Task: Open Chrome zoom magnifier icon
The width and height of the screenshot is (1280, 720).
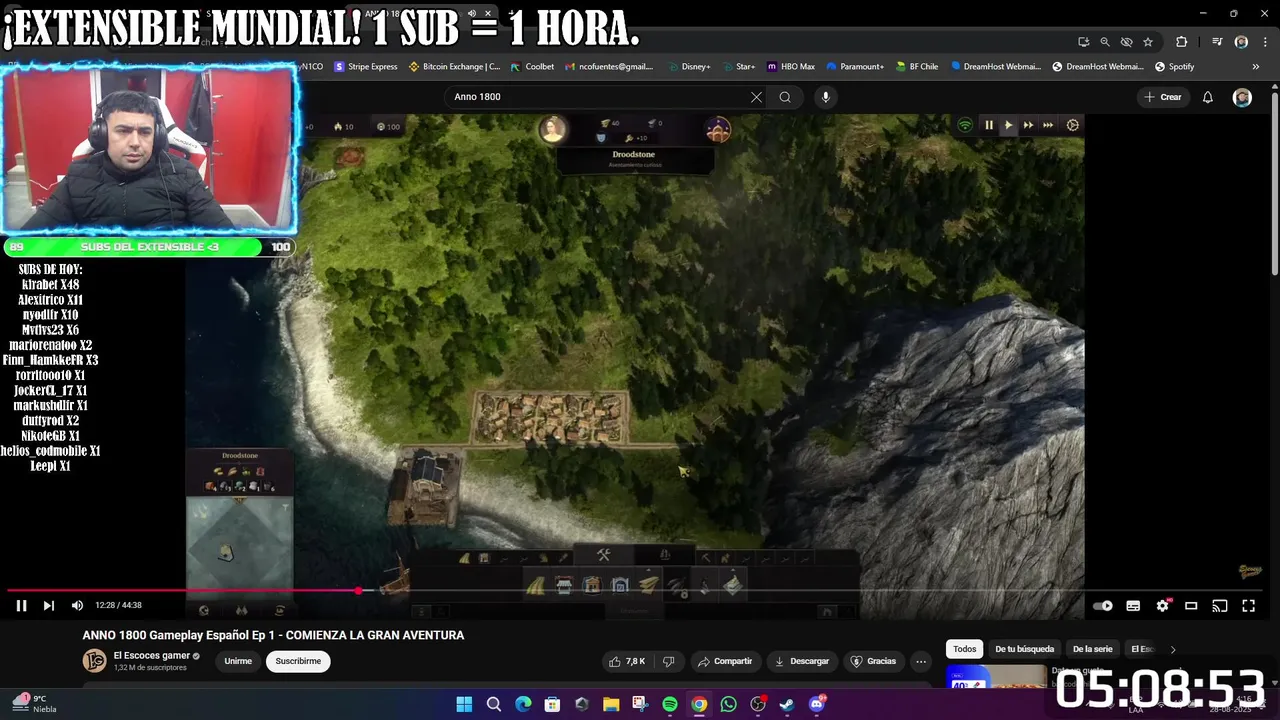Action: pos(1105,42)
